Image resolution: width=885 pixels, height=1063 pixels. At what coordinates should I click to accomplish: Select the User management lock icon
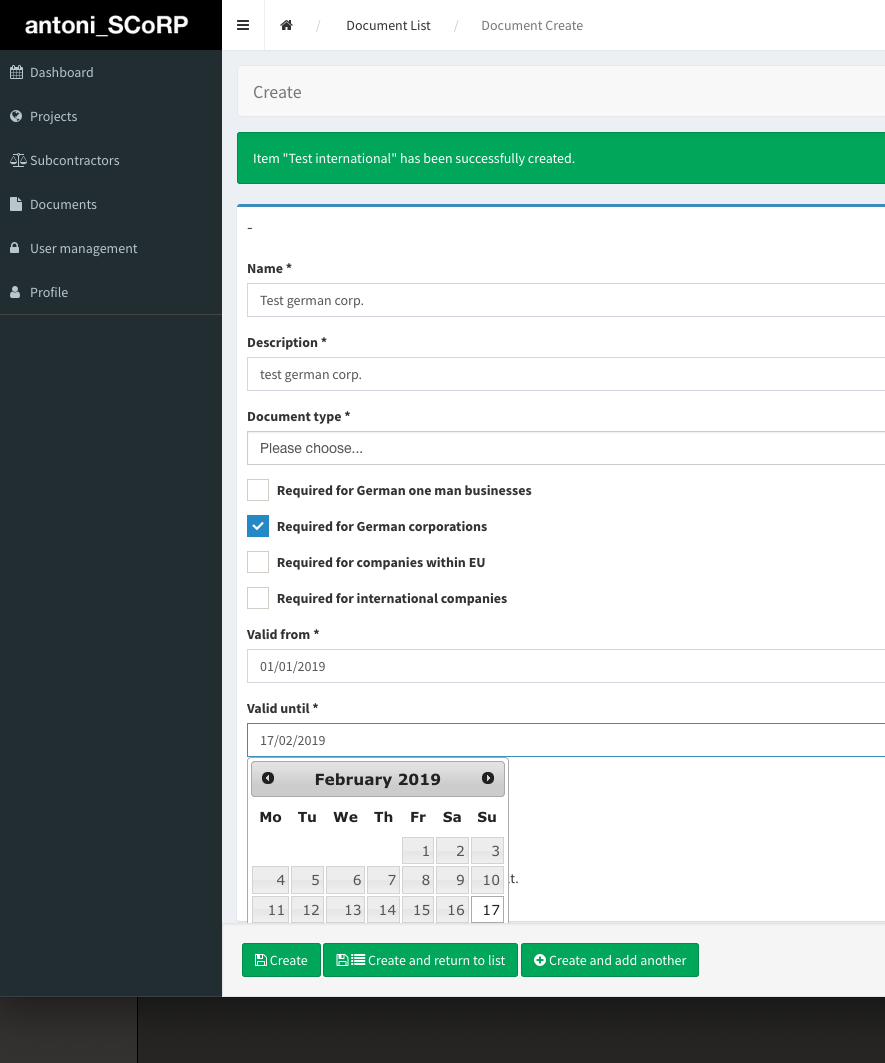(x=15, y=248)
